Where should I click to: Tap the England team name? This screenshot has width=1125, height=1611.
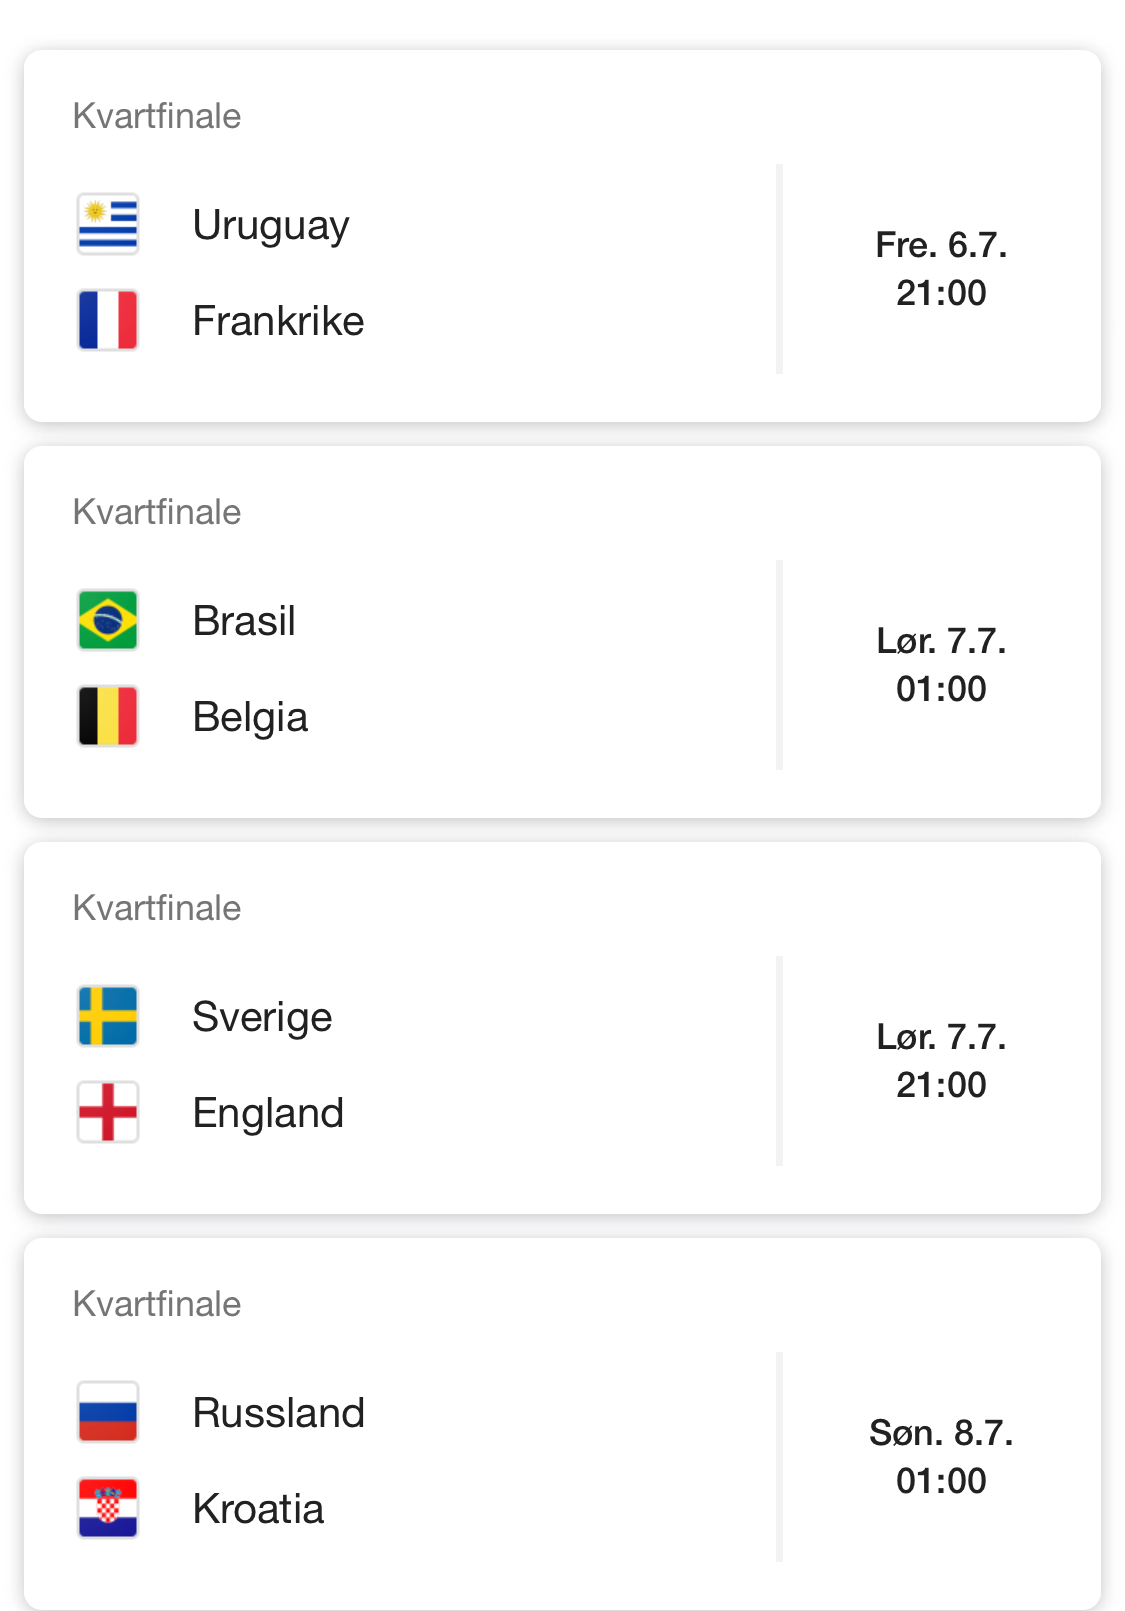(268, 1114)
